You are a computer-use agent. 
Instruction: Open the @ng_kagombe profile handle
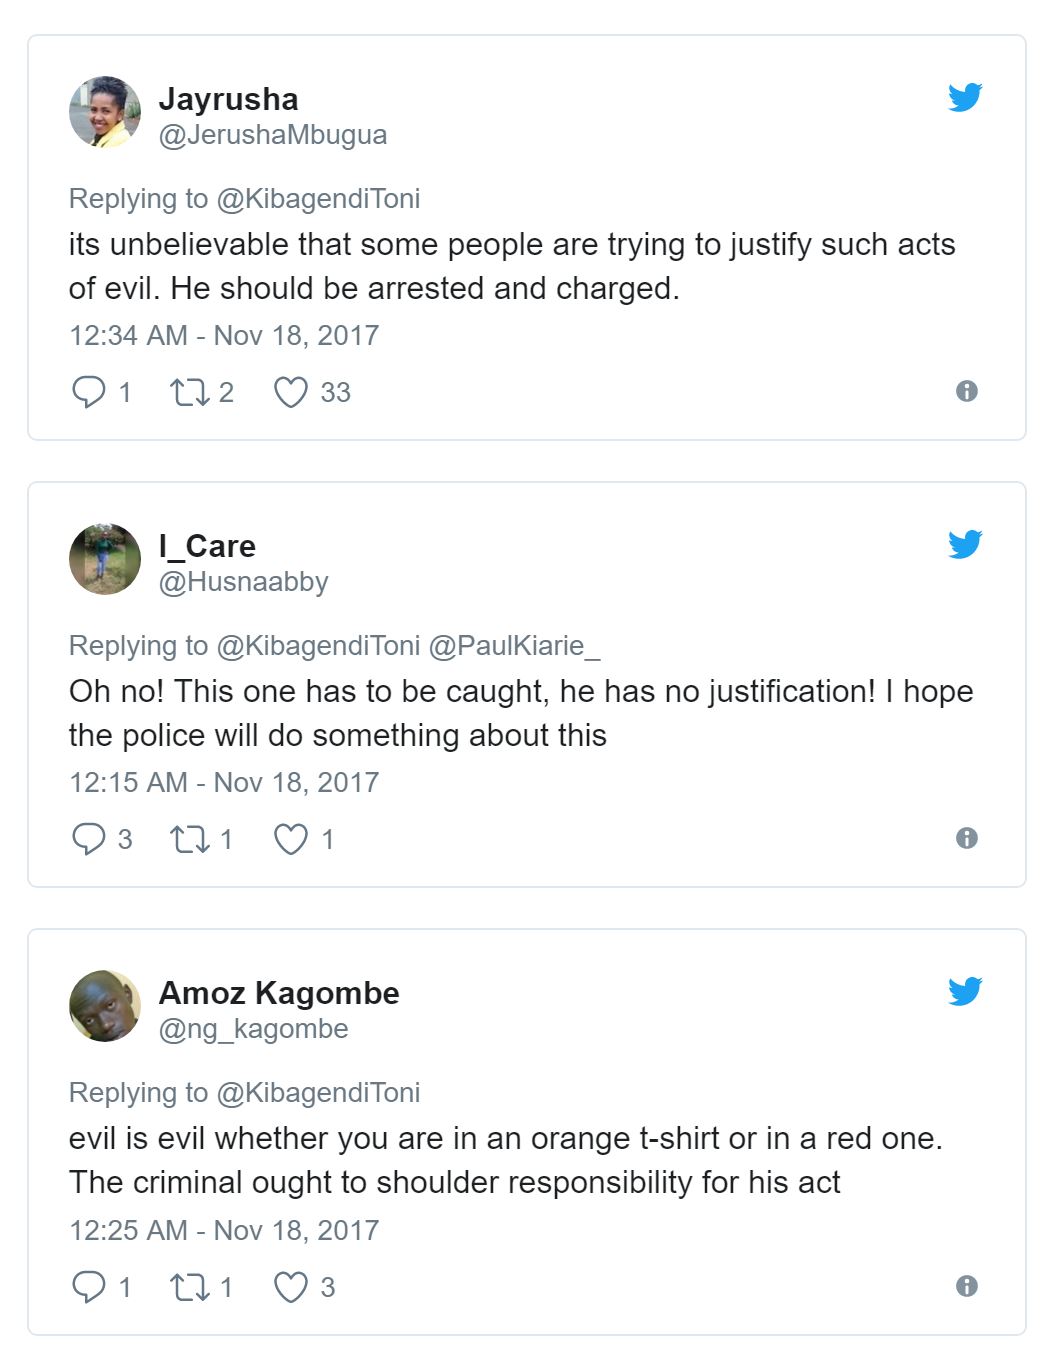pos(253,1029)
